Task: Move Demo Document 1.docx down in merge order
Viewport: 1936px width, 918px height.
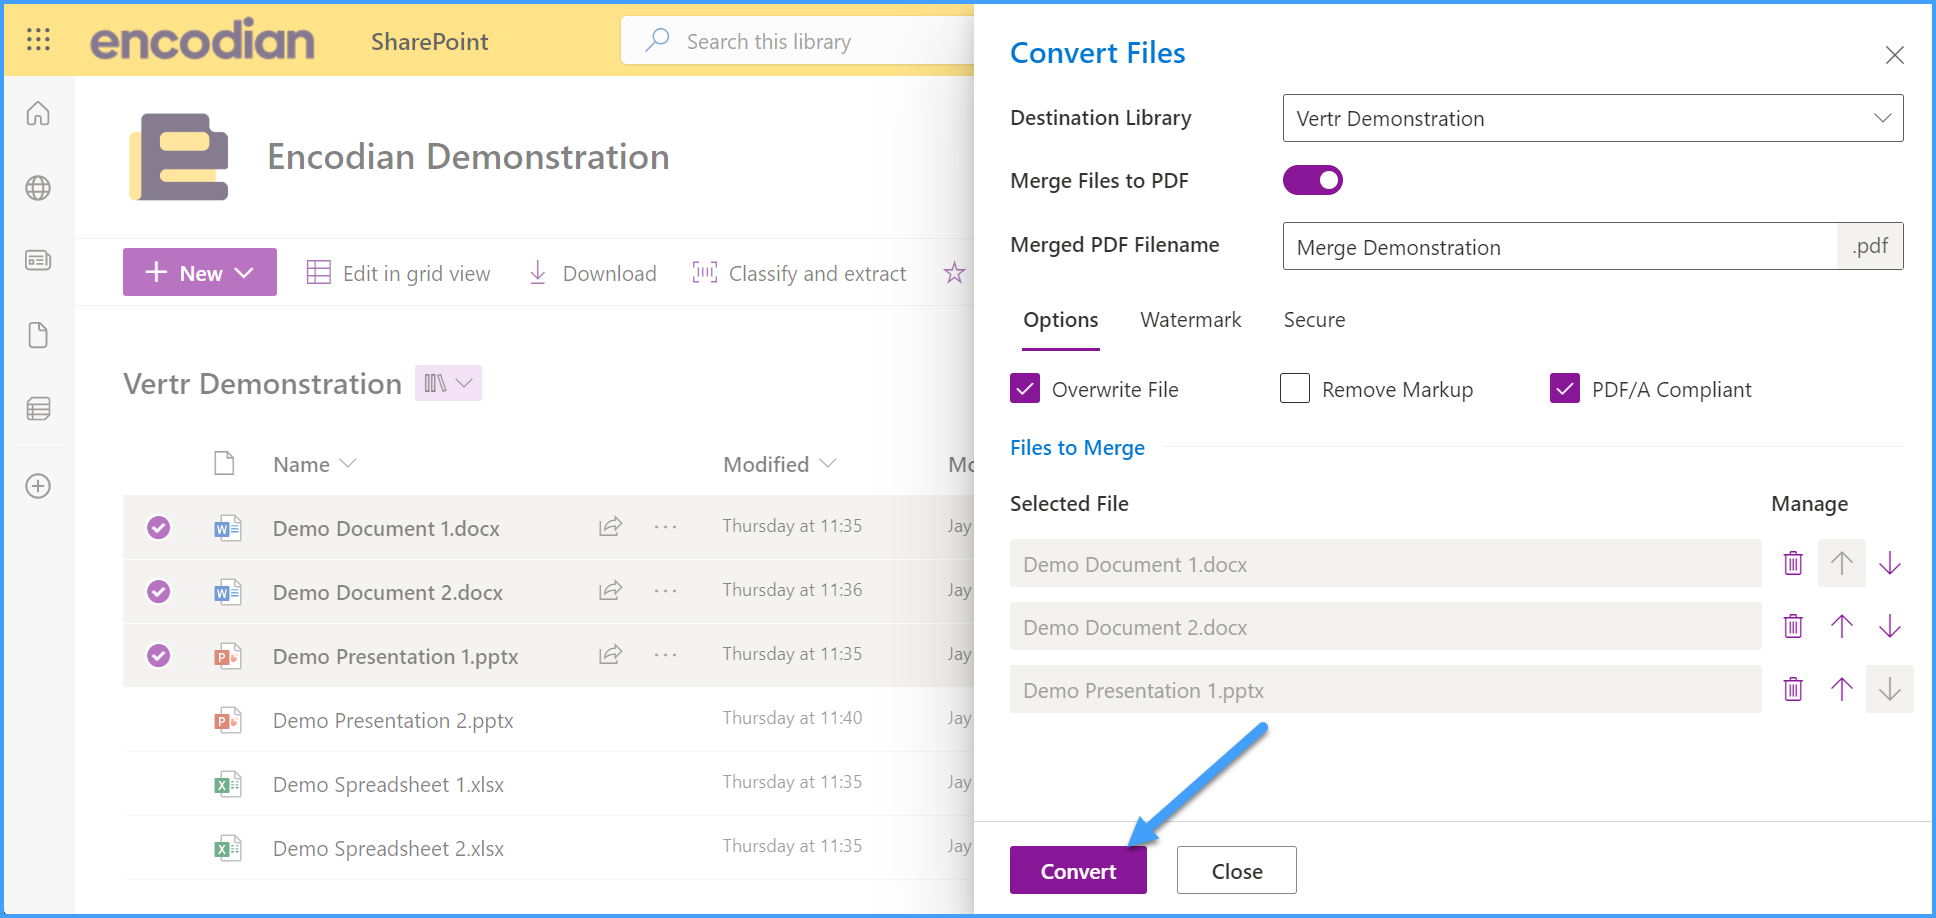Action: pyautogui.click(x=1890, y=563)
